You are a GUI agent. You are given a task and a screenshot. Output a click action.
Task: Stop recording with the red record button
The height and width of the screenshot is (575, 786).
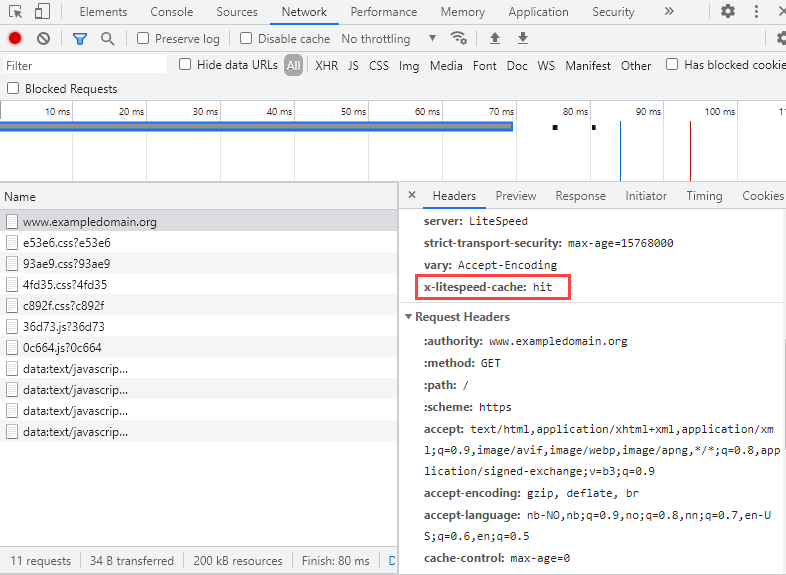pyautogui.click(x=15, y=38)
